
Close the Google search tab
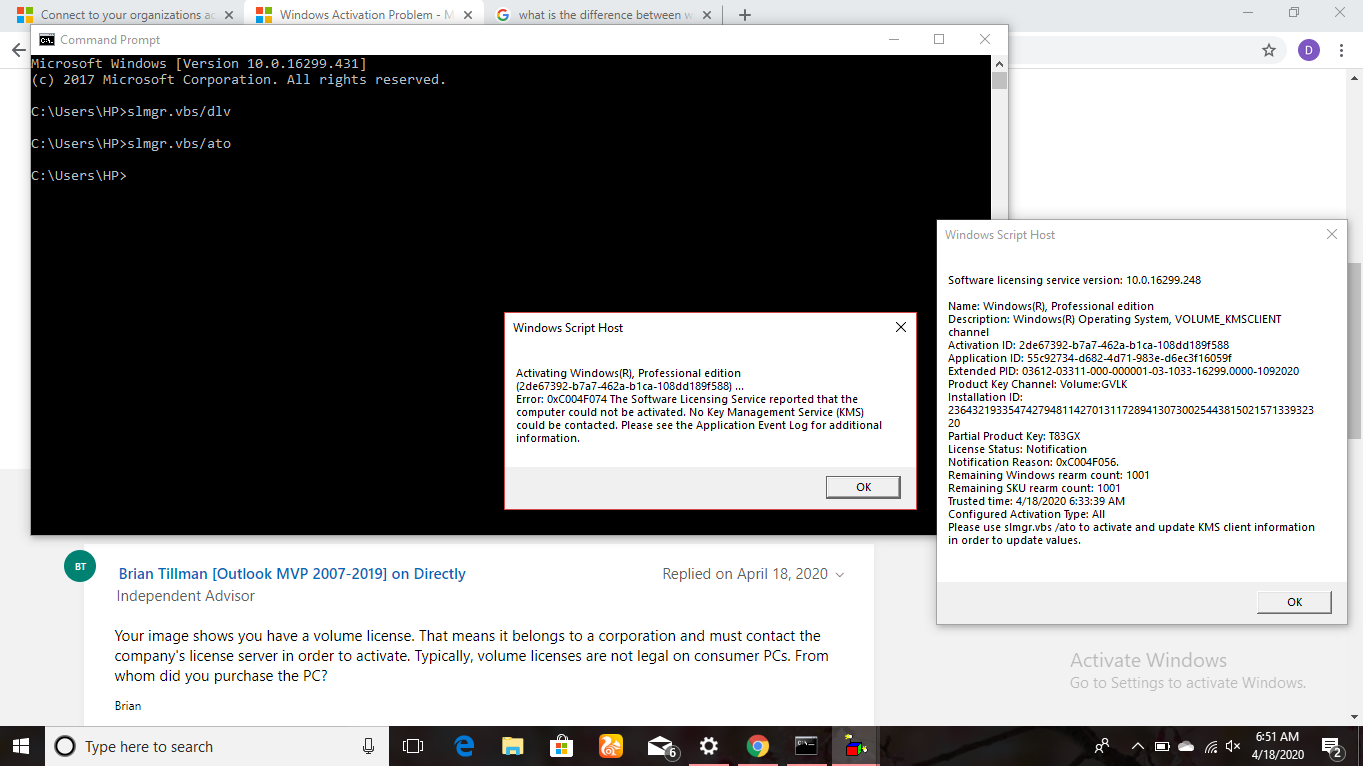click(x=706, y=15)
